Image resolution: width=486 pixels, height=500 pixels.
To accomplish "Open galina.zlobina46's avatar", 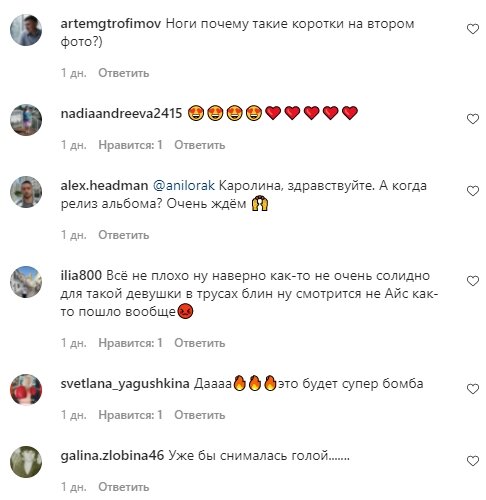I will (26, 462).
